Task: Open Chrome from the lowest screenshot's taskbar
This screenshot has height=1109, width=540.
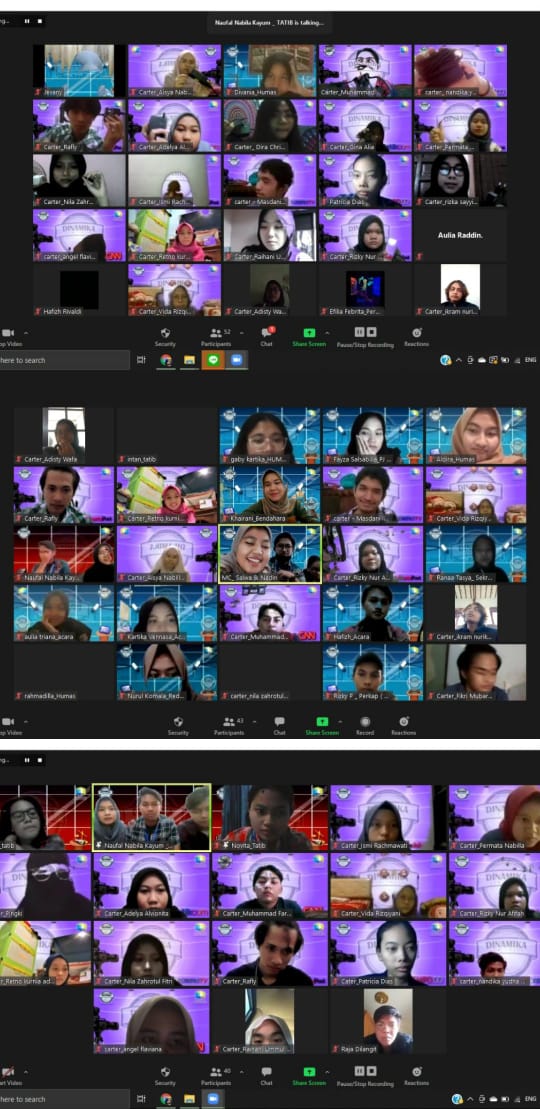Action: point(166,1098)
